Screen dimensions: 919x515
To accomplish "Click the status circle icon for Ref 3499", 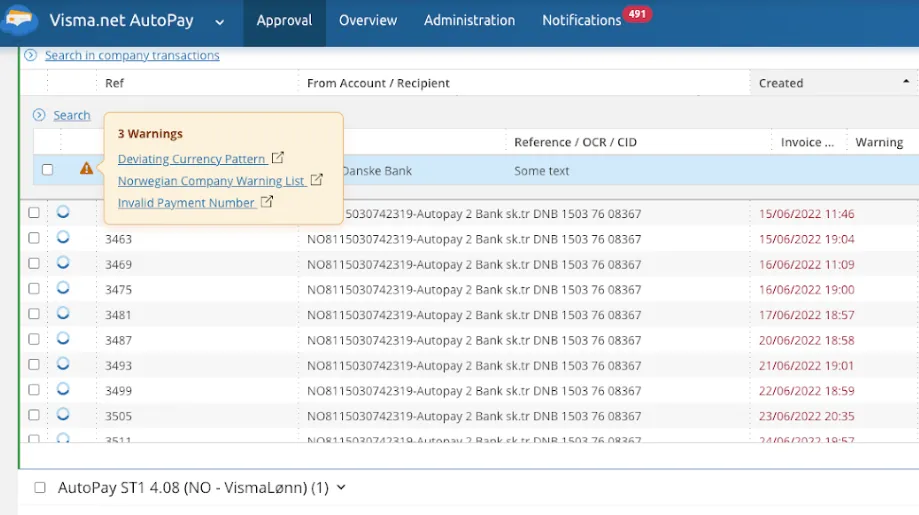I will coord(63,388).
